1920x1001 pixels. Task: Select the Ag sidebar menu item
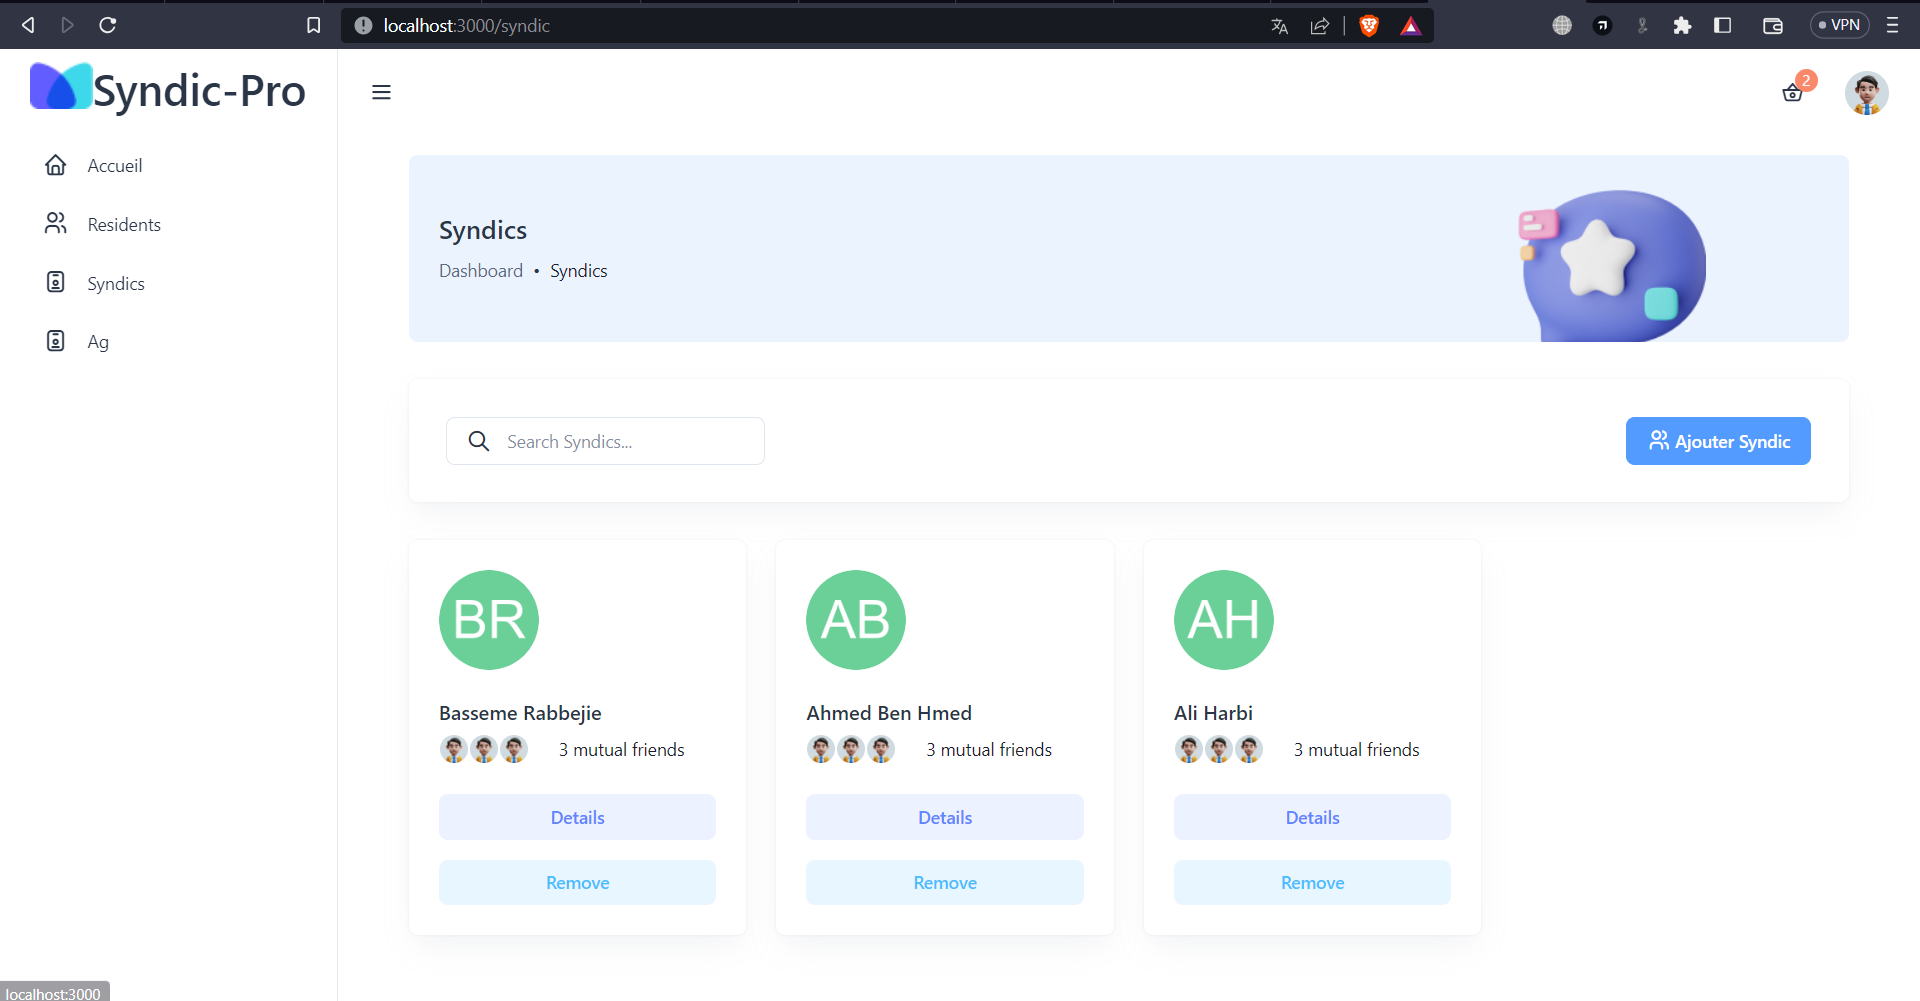click(x=97, y=342)
